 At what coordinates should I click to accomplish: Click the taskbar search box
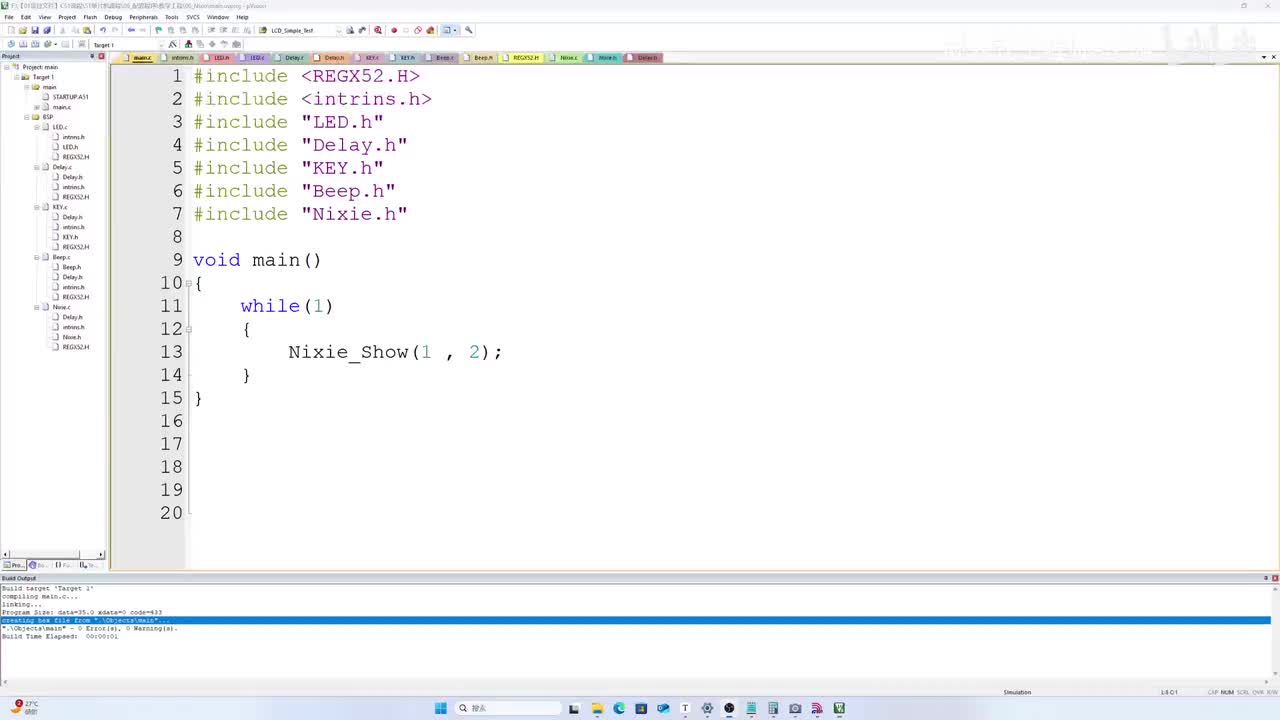[x=508, y=708]
